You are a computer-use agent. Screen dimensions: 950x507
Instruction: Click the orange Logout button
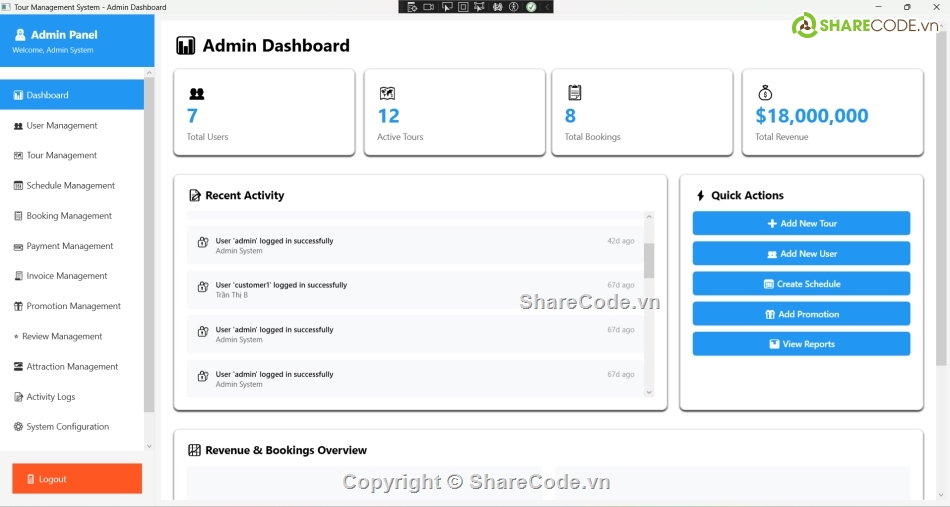[x=77, y=479]
